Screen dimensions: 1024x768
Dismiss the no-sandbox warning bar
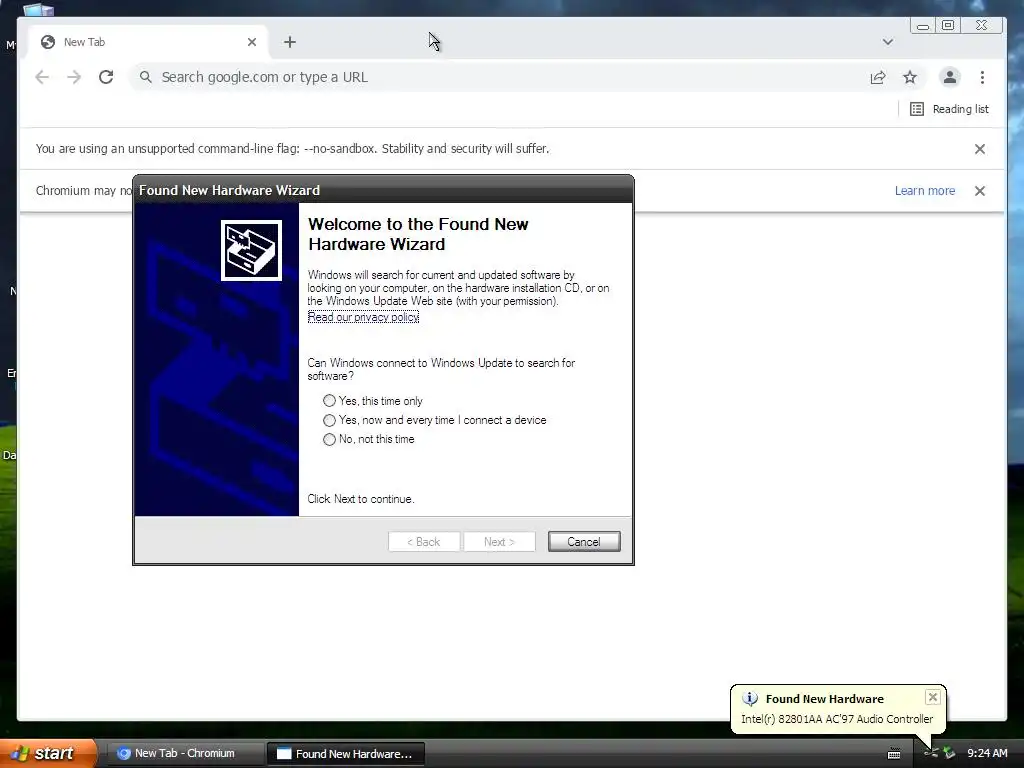(980, 149)
